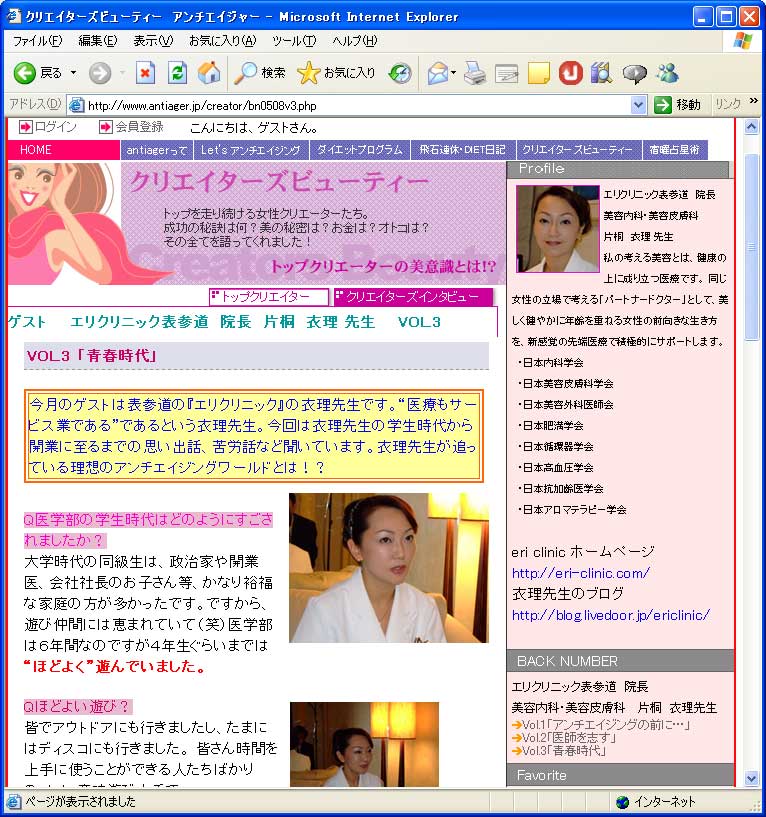Open the ツール(T) menu
The width and height of the screenshot is (766, 817).
click(x=293, y=41)
